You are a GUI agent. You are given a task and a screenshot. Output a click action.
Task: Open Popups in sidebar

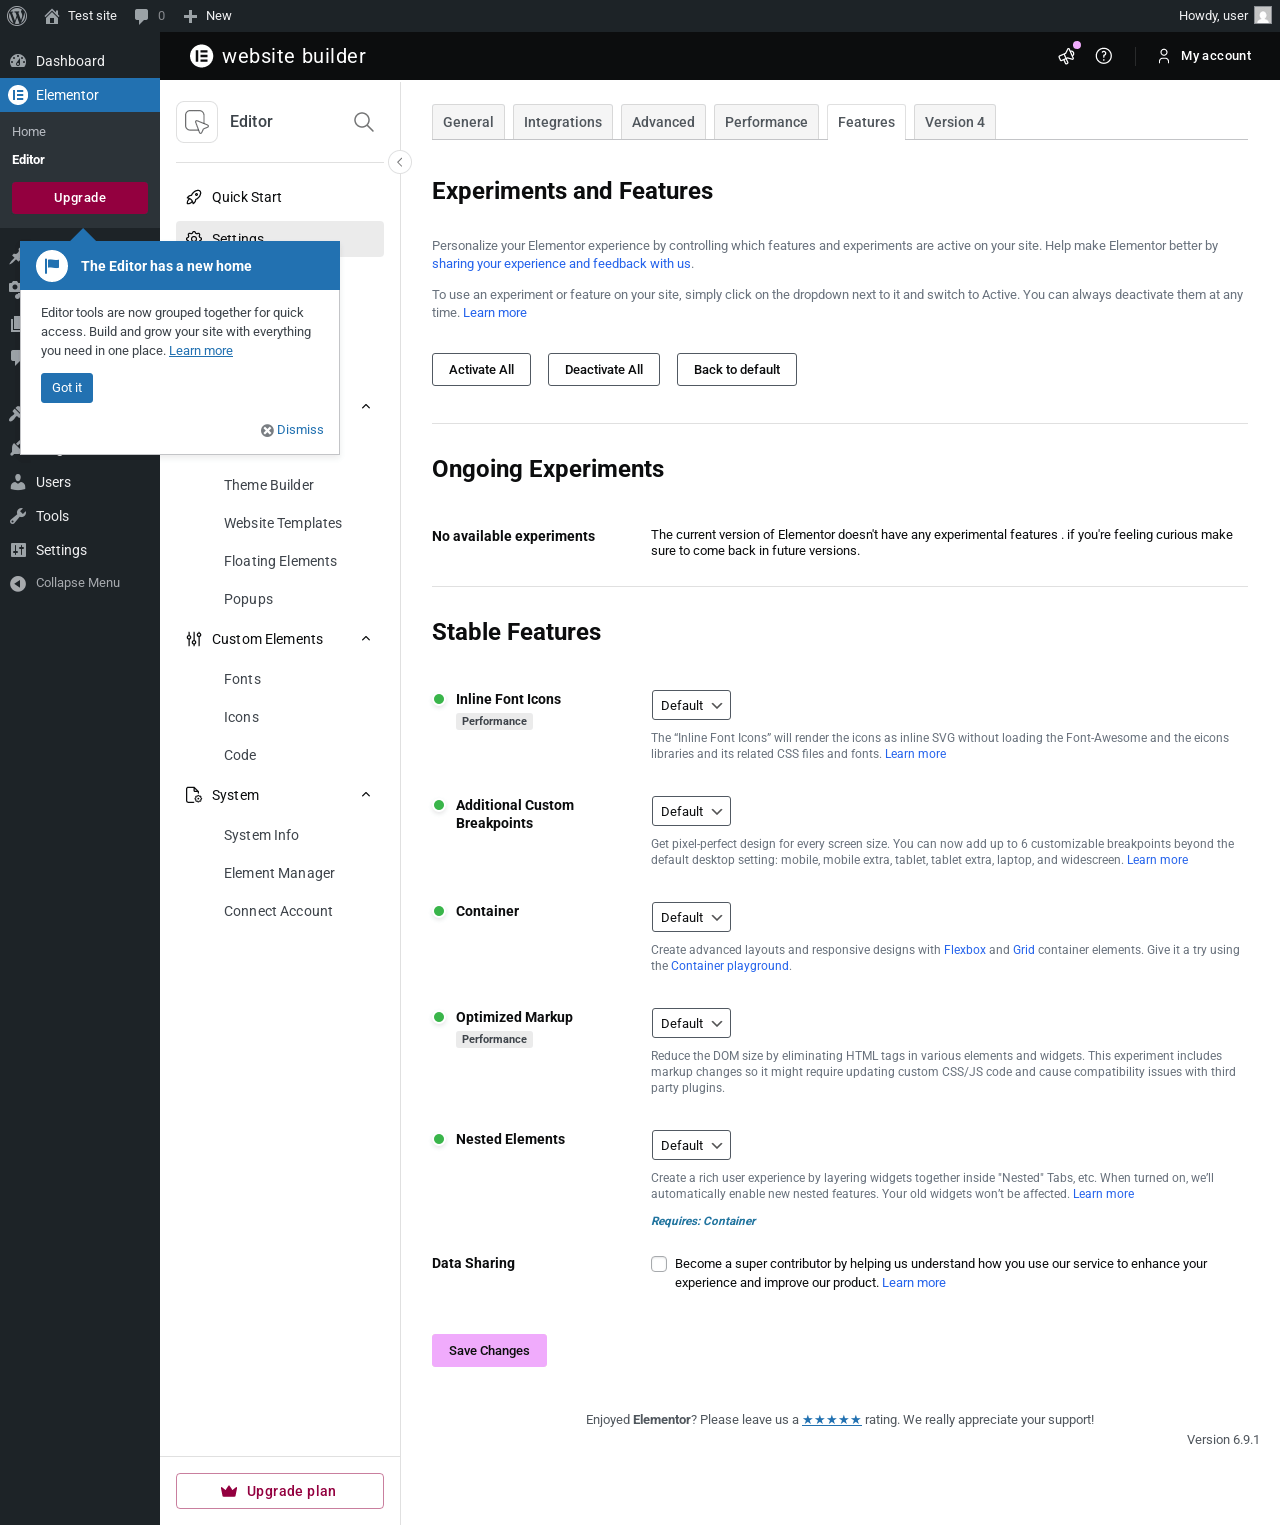(x=248, y=599)
